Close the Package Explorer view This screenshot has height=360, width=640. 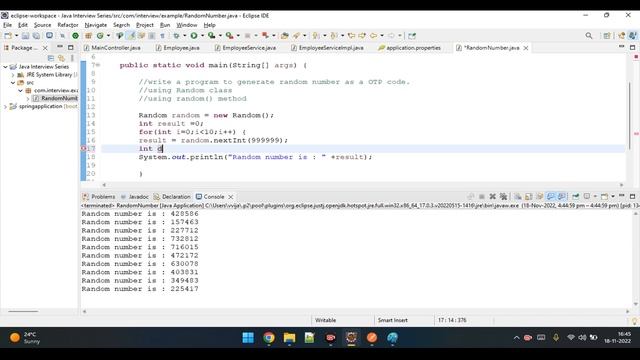point(45,48)
